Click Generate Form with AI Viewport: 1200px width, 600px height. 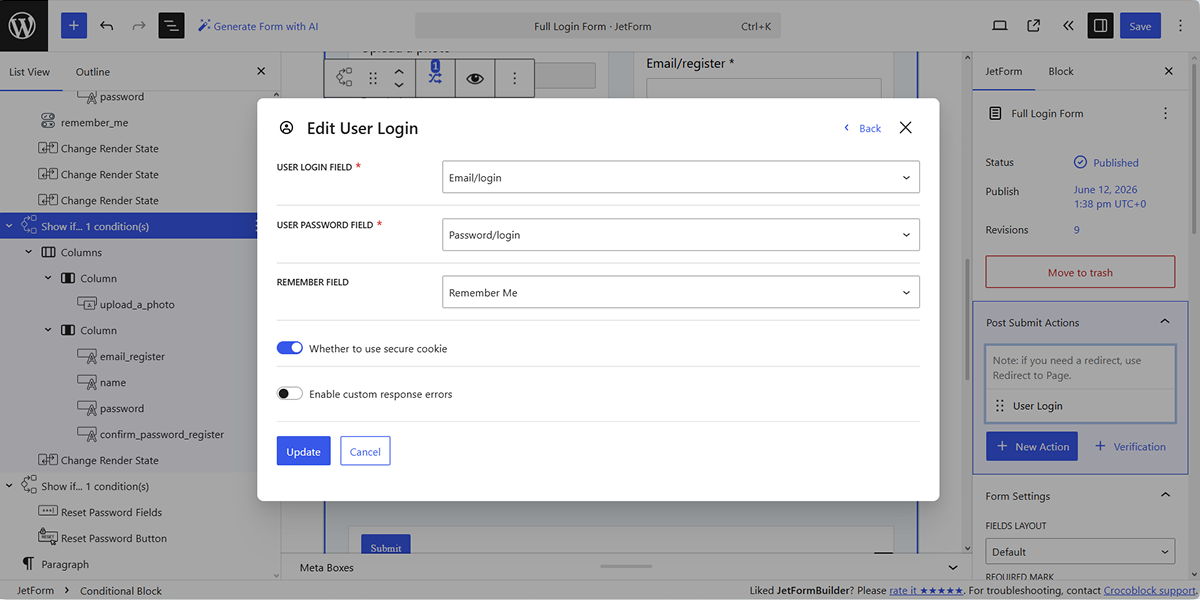point(258,26)
